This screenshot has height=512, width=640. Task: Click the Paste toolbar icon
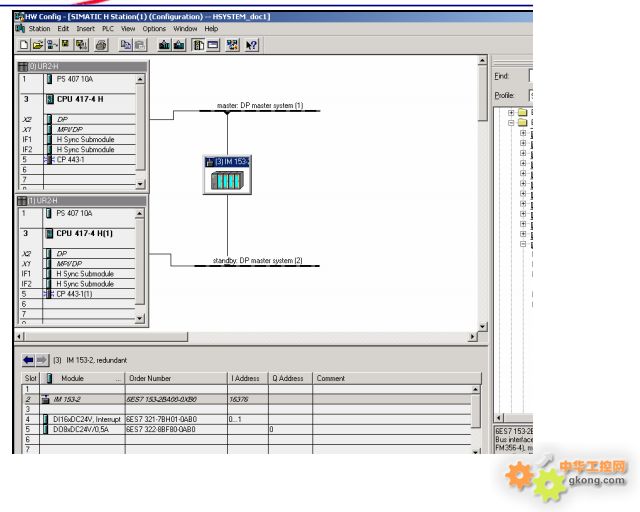(x=140, y=45)
